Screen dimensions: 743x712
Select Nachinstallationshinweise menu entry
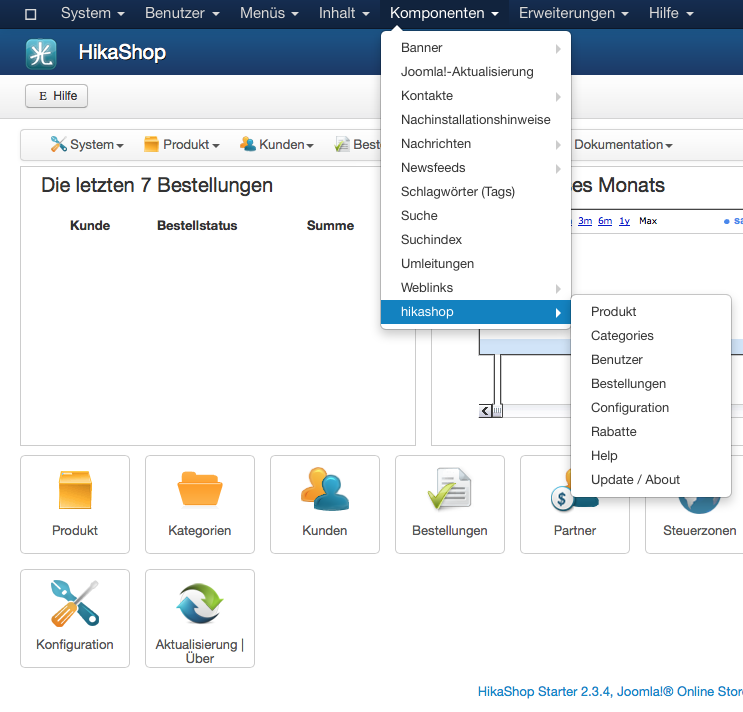click(x=476, y=120)
